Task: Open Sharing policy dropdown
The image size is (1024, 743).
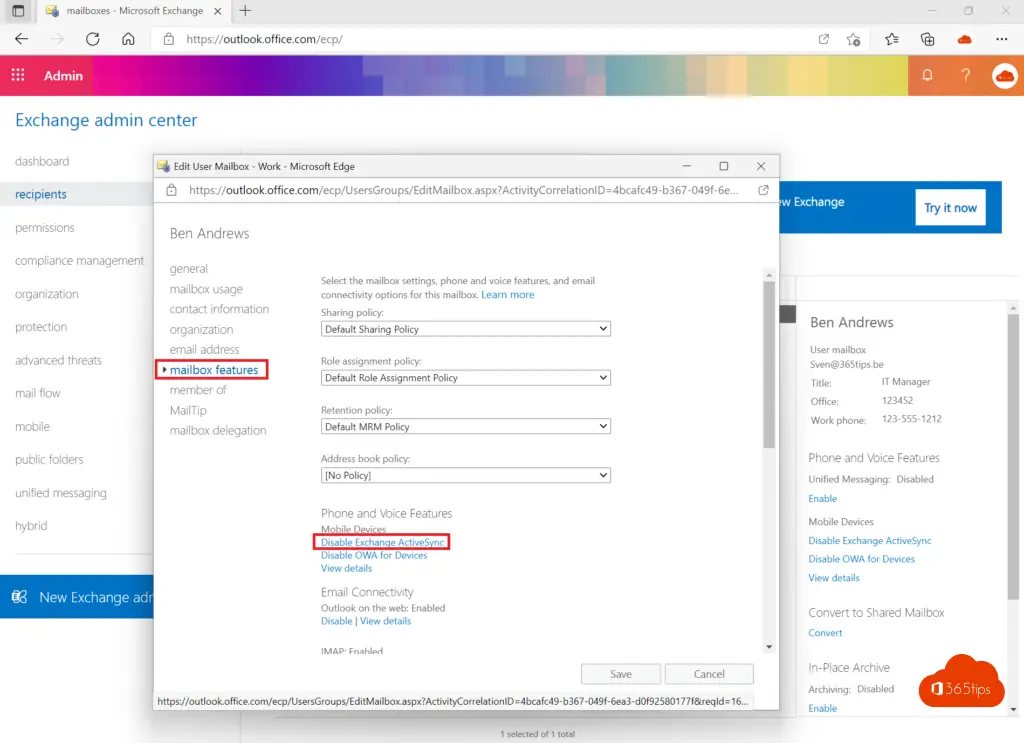Action: point(466,329)
